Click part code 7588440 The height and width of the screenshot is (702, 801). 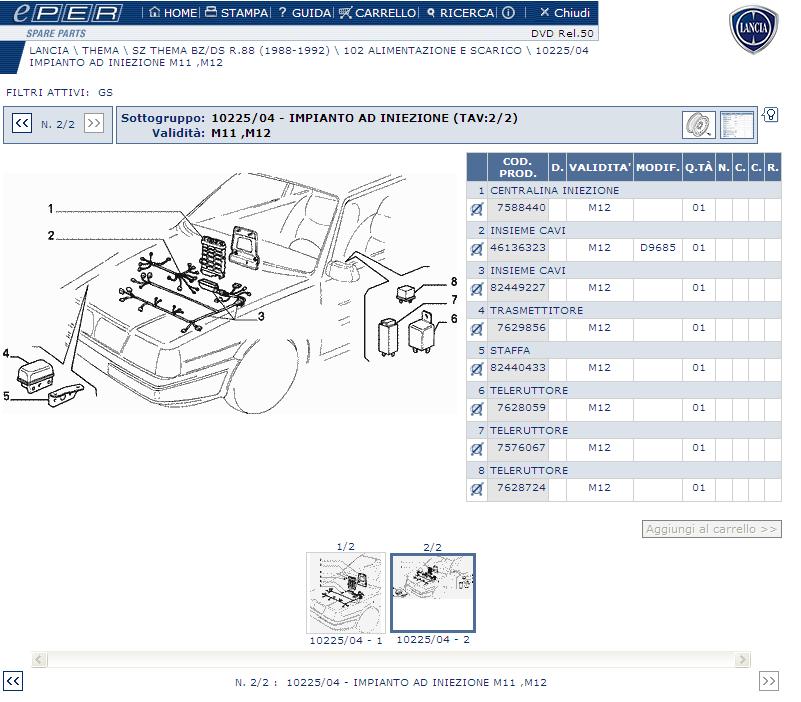521,207
